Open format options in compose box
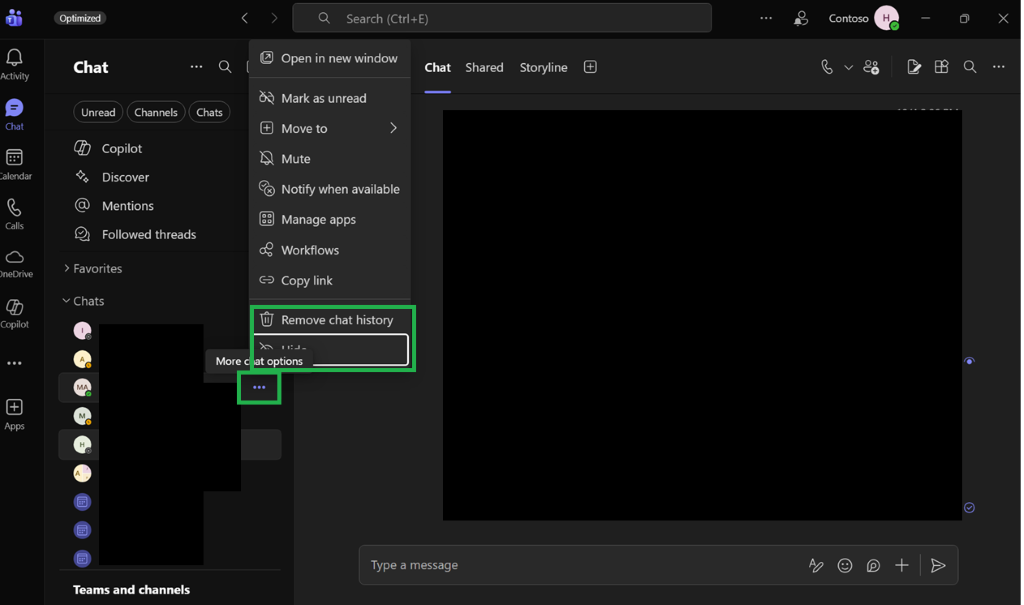 (816, 565)
